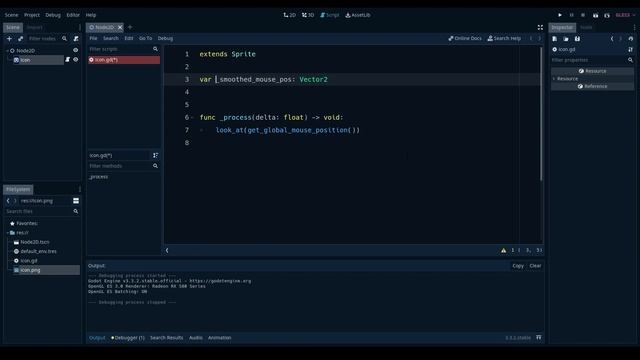Switch to the Node tab beside Inspector
Viewport: 640px width, 360px height.
[586, 27]
